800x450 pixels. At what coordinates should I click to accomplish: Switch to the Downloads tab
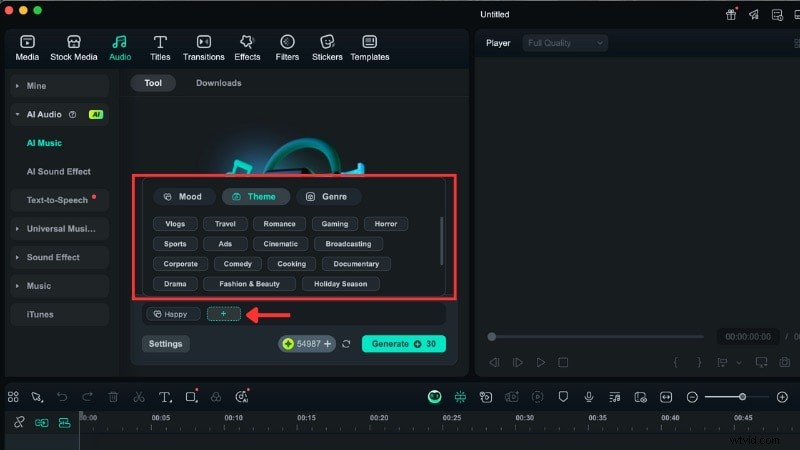point(218,83)
